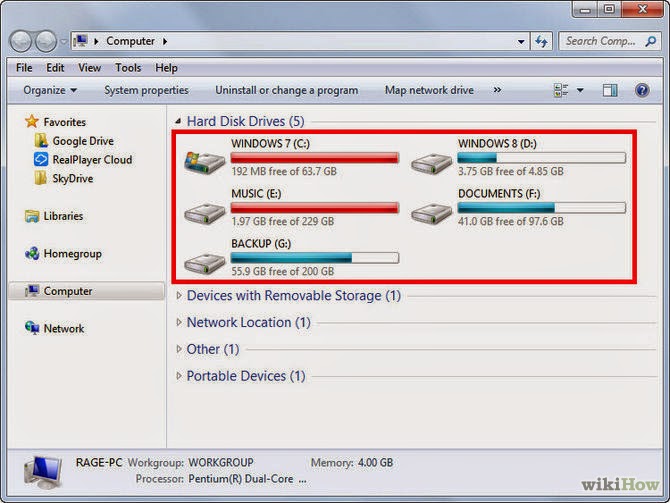
Task: Open the Help menu
Action: tap(166, 68)
